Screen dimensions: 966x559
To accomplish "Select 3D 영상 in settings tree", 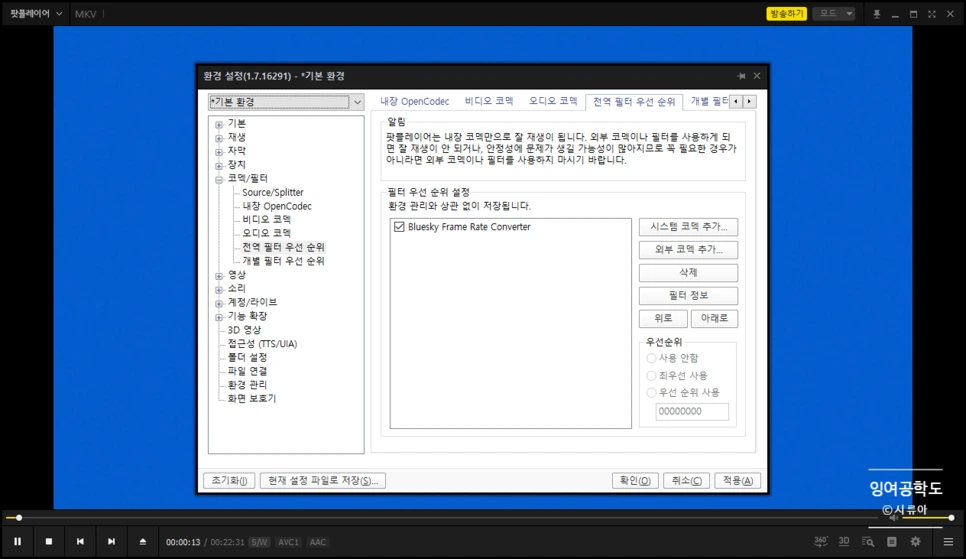I will click(244, 330).
